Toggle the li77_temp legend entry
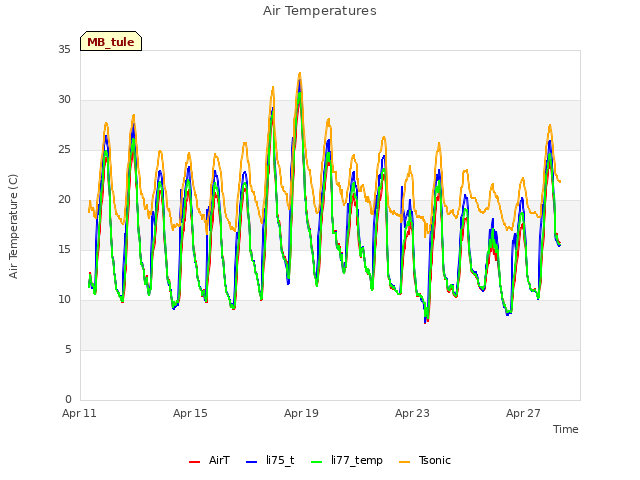The height and width of the screenshot is (480, 640). 347,460
